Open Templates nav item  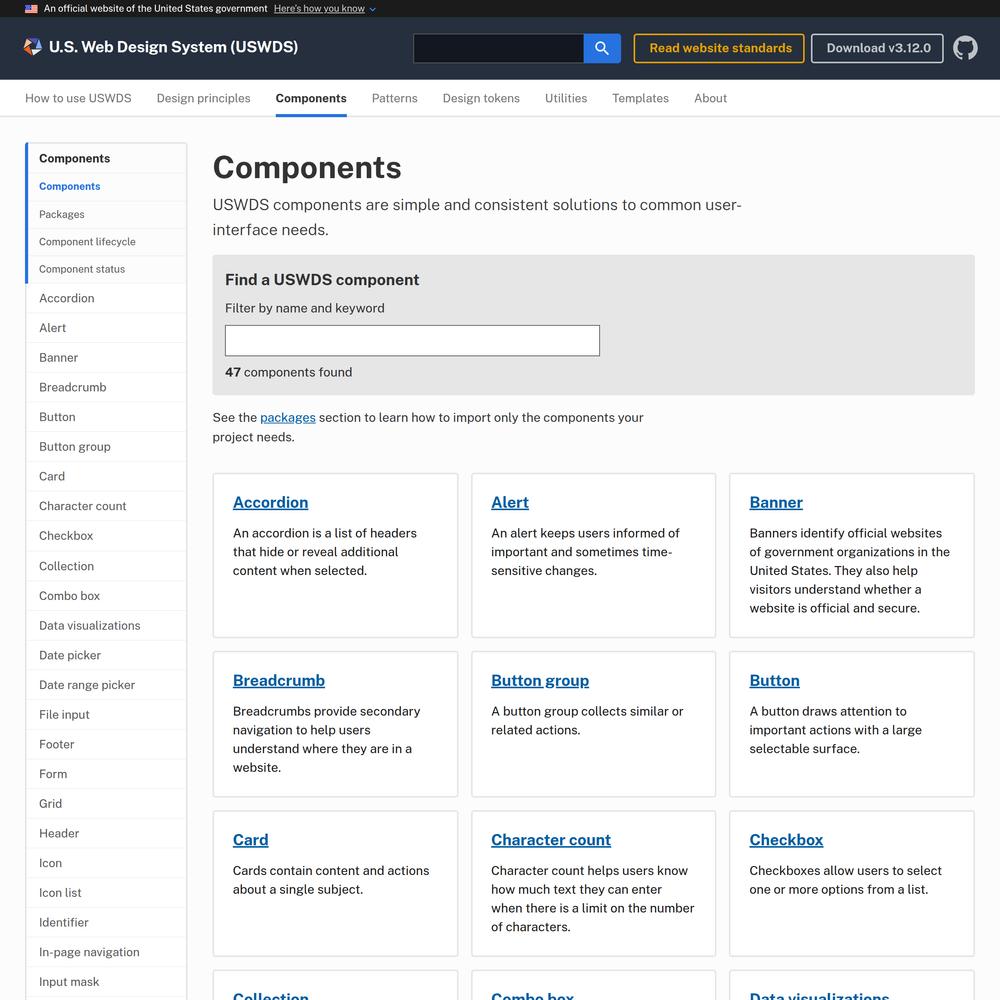pos(640,98)
